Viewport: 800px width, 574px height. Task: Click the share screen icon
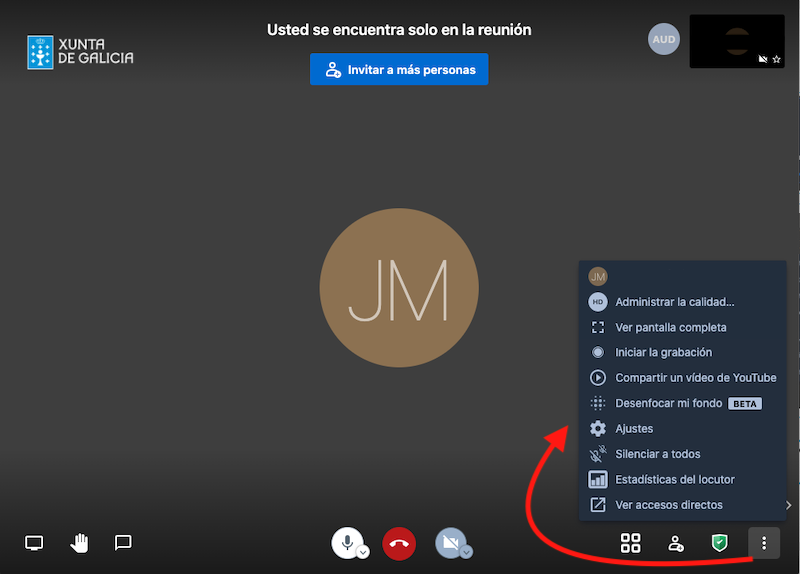[x=34, y=543]
